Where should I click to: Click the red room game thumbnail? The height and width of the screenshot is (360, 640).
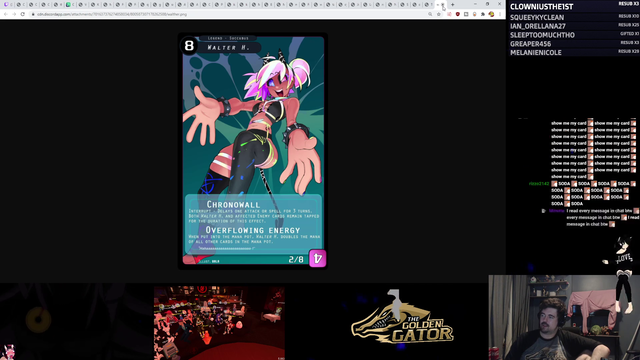coord(219,323)
